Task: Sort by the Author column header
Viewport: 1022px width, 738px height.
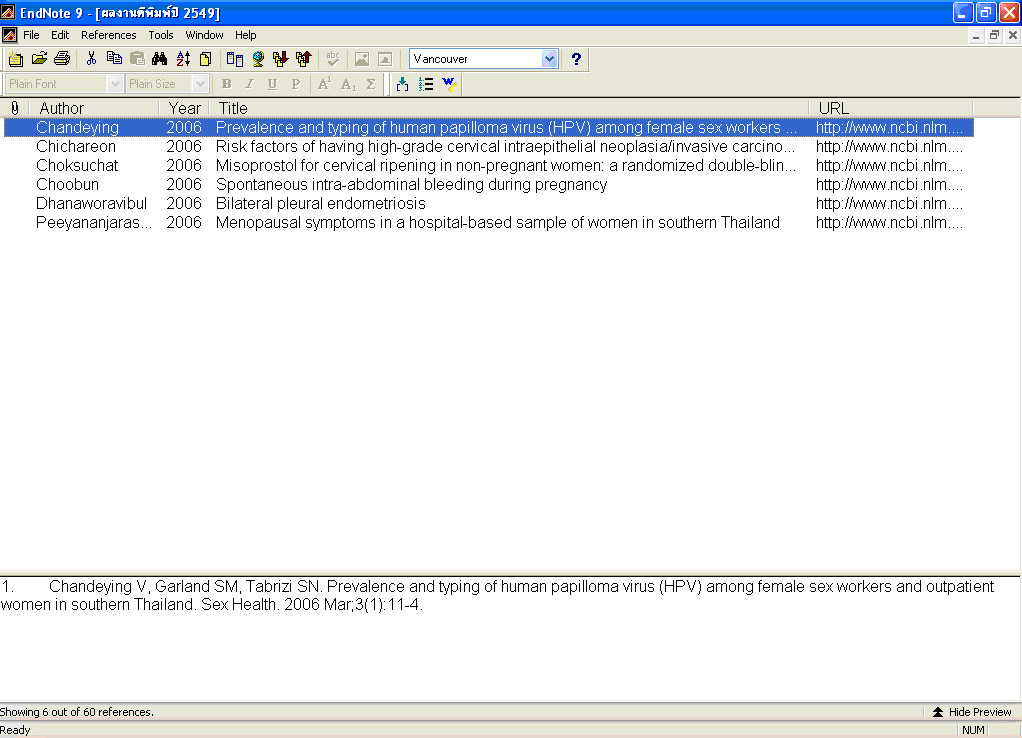Action: tap(95, 108)
